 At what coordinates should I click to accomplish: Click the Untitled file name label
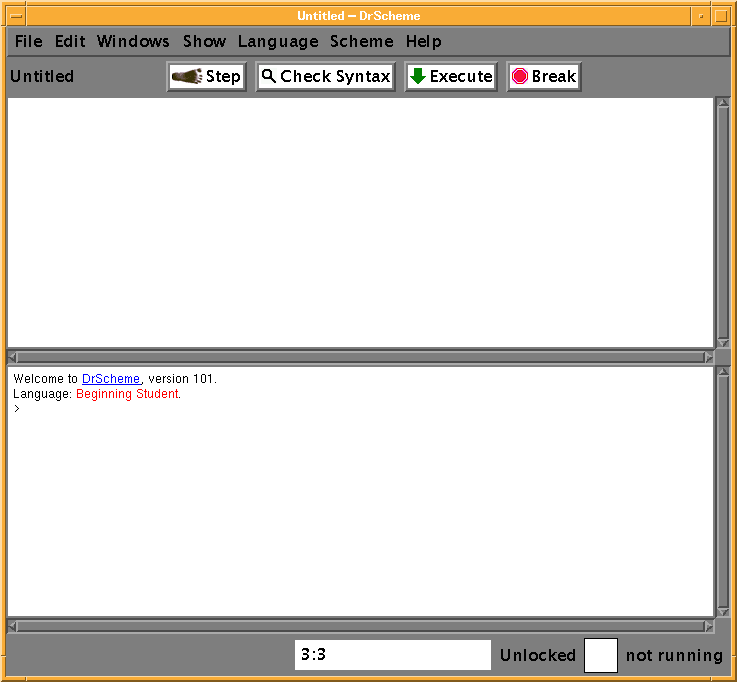[x=42, y=76]
